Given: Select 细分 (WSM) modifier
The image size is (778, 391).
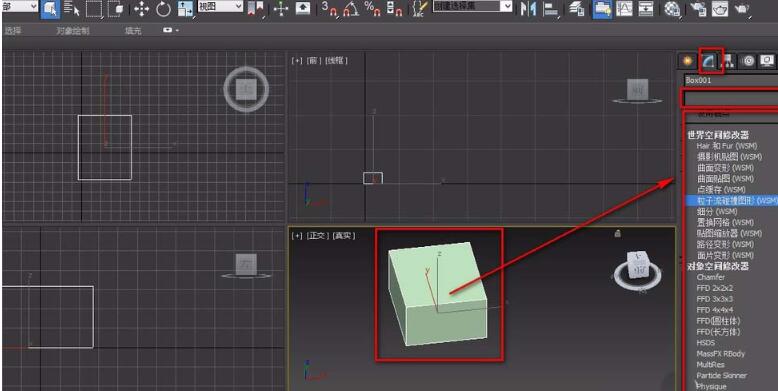Looking at the screenshot, I should point(717,211).
